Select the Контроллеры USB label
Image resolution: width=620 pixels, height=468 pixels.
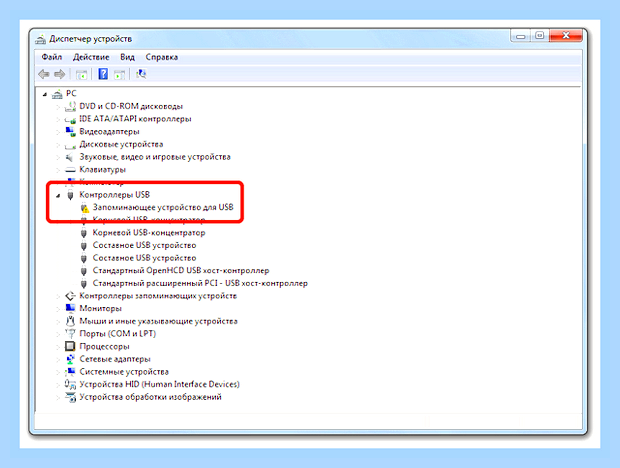click(115, 194)
